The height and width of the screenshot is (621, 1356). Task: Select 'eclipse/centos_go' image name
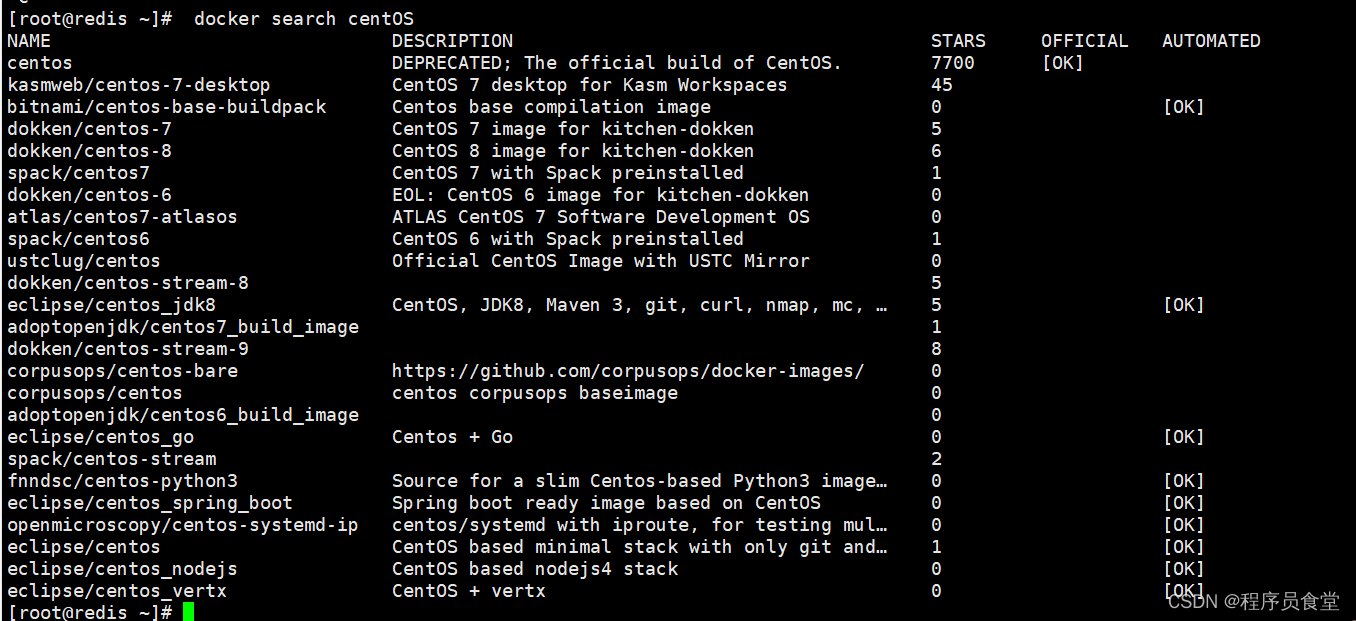click(x=101, y=437)
